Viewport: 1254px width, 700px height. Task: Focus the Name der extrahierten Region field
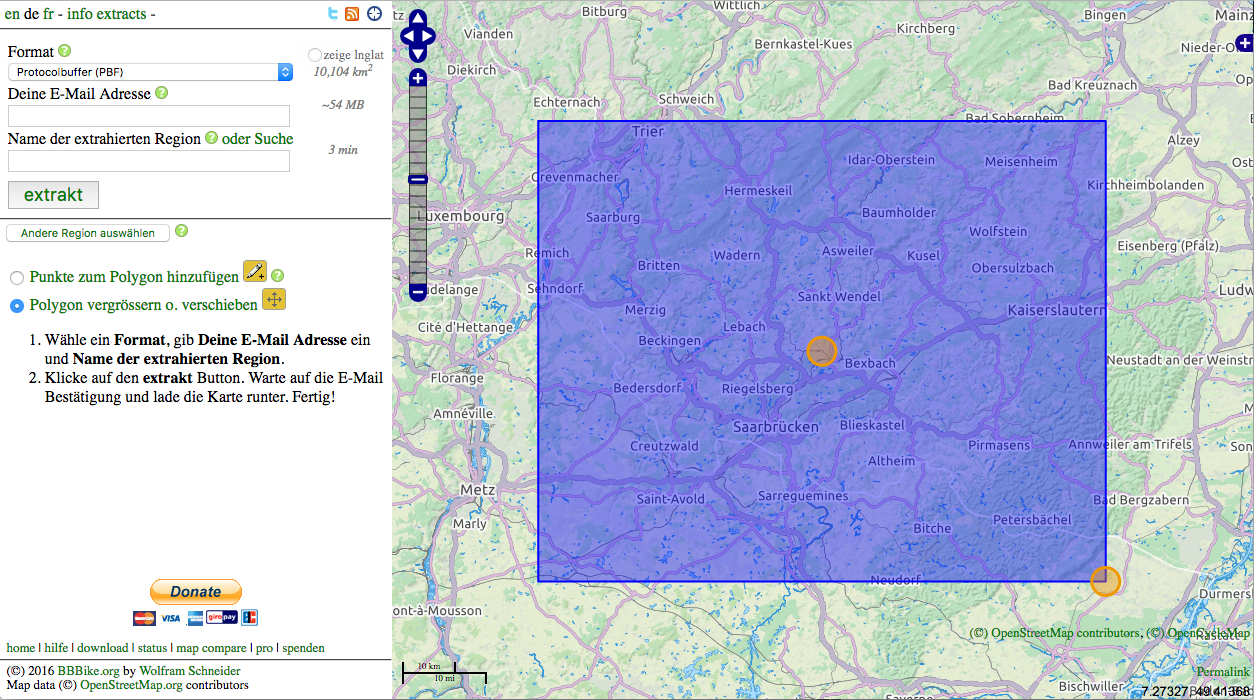point(149,161)
